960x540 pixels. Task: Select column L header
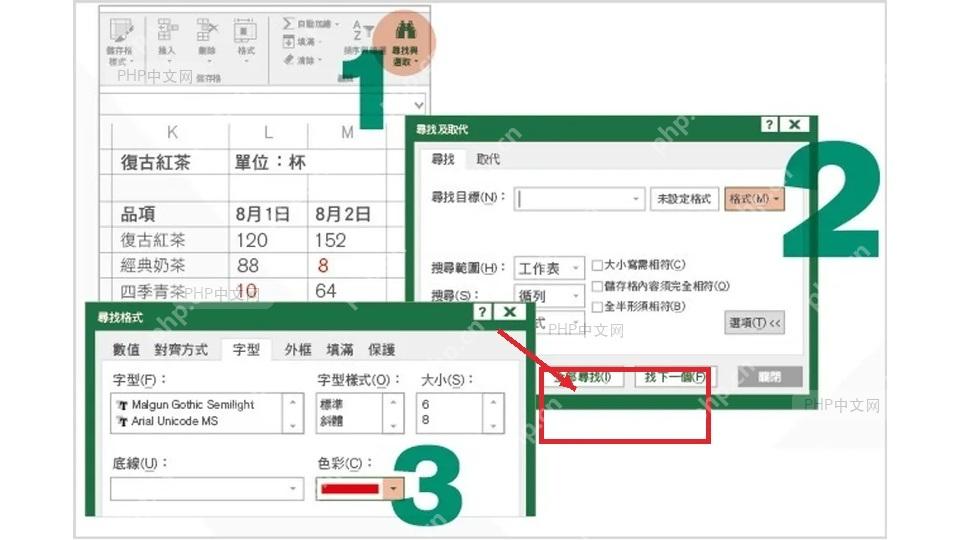click(268, 132)
